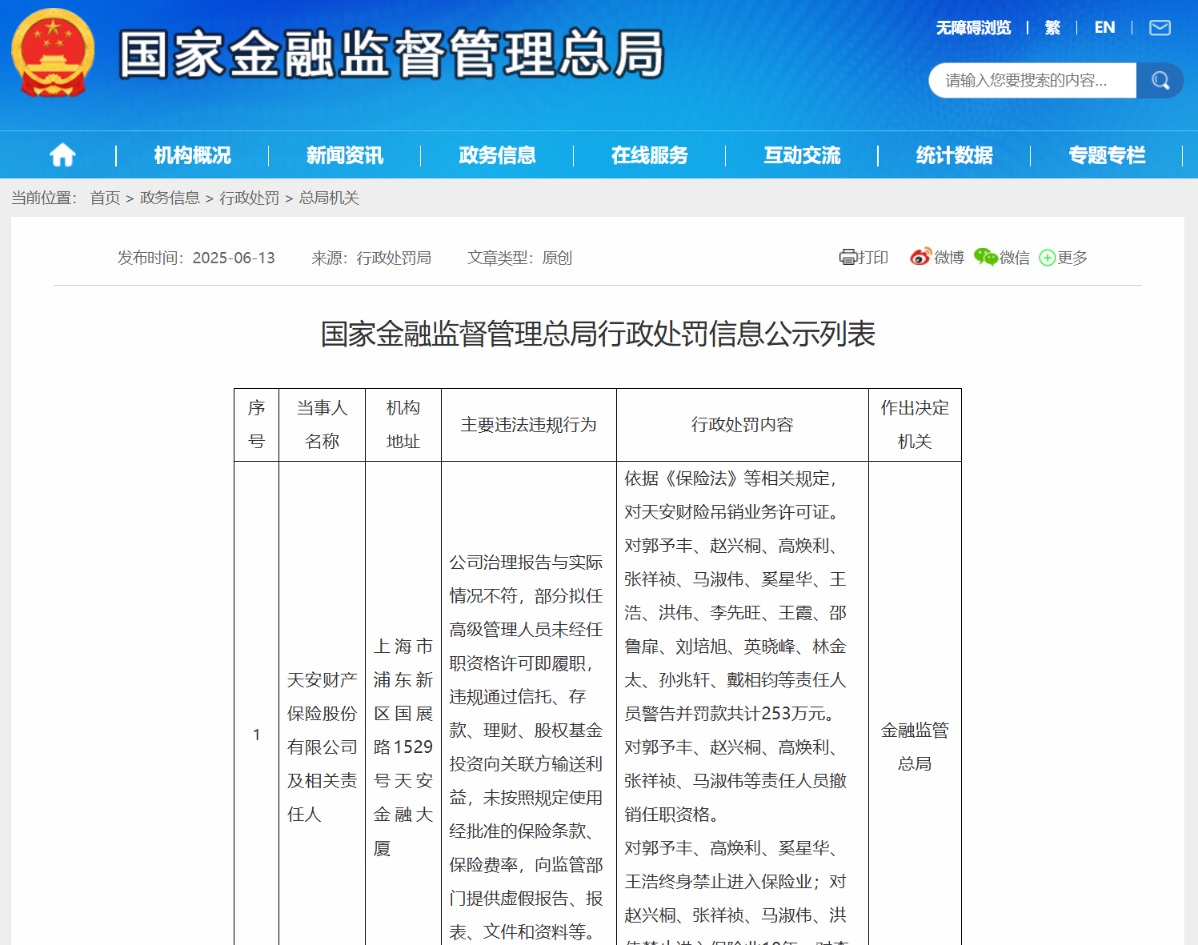Click the magnifier search button

tap(1160, 81)
